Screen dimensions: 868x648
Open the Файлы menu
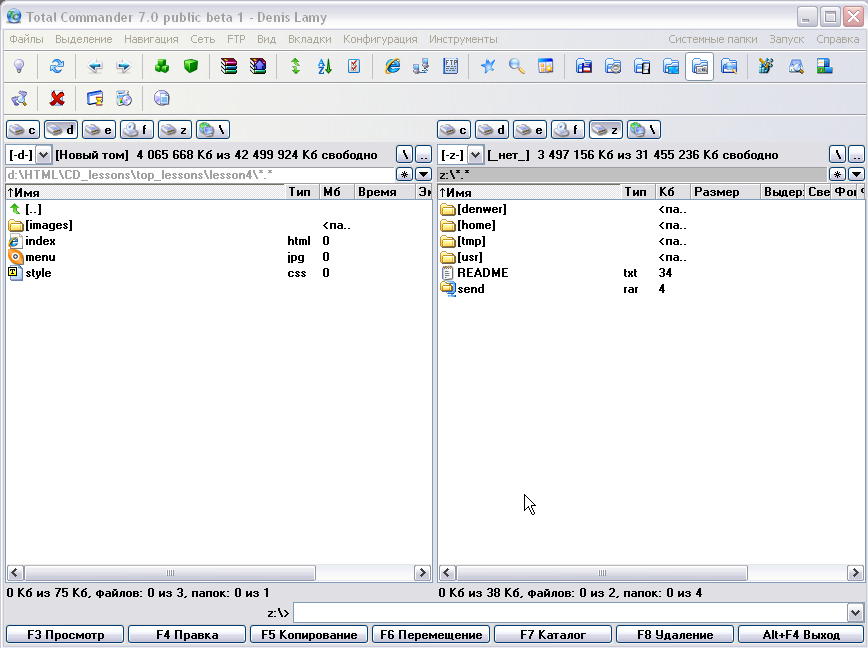tap(27, 39)
